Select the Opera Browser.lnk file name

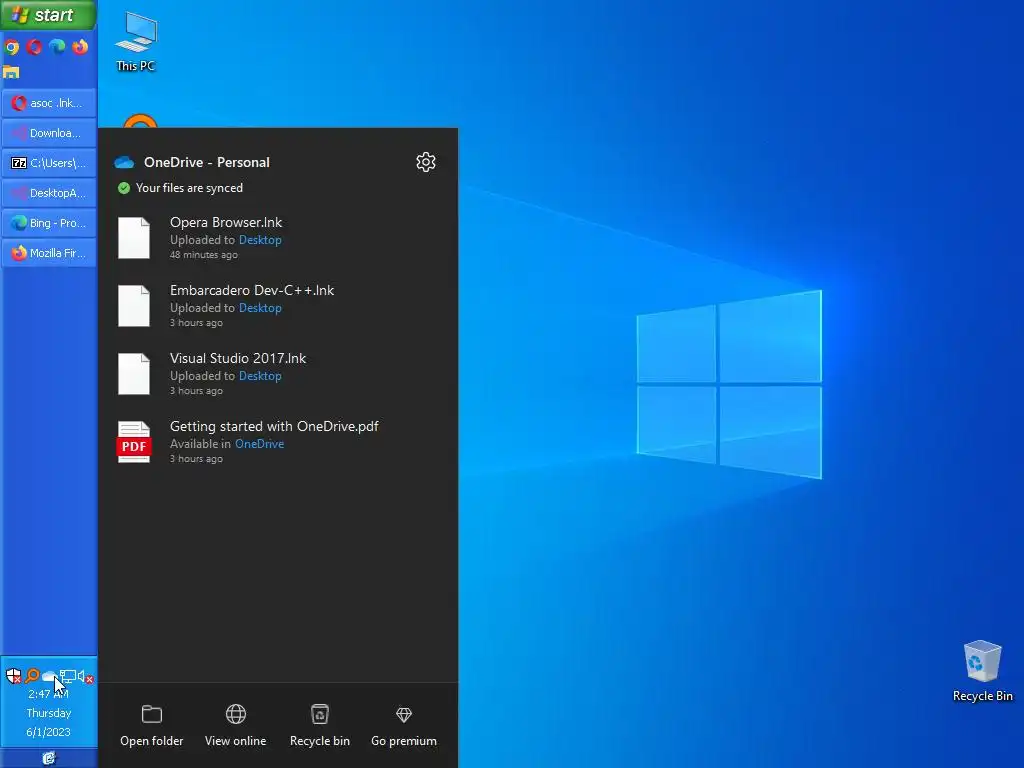coord(226,222)
